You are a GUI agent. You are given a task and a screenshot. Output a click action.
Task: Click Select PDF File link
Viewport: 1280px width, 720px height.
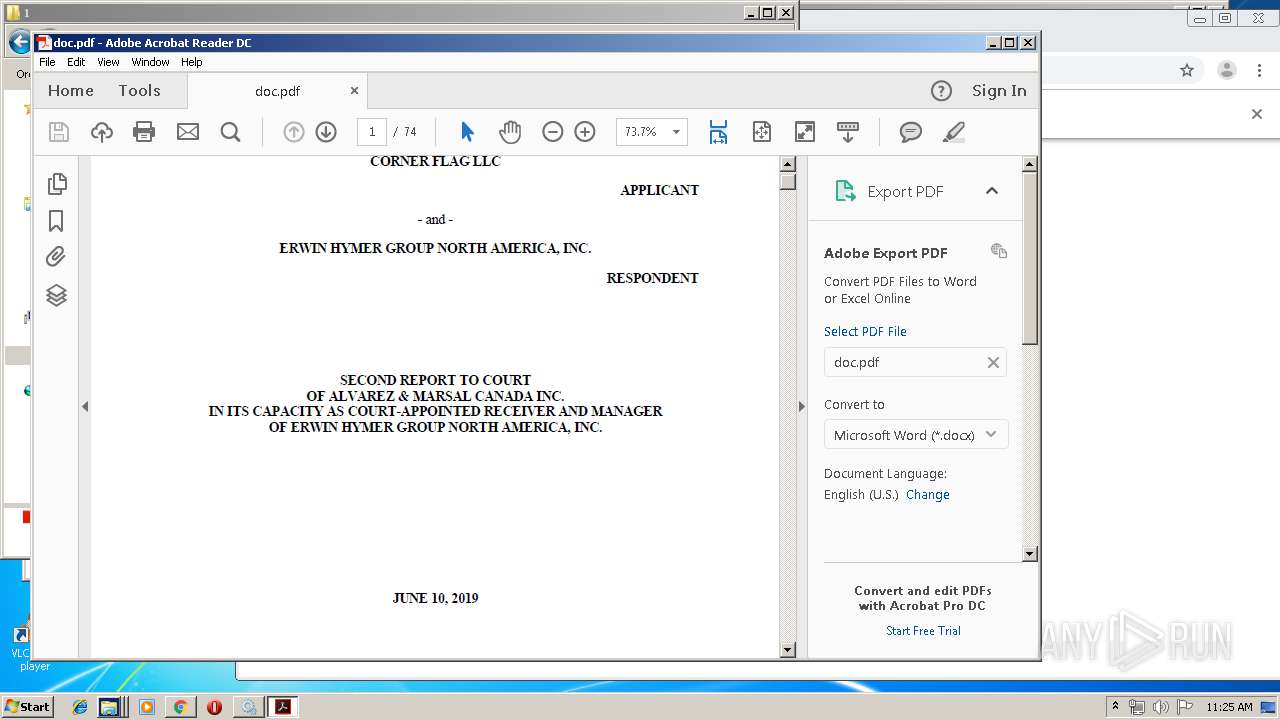pyautogui.click(x=865, y=331)
